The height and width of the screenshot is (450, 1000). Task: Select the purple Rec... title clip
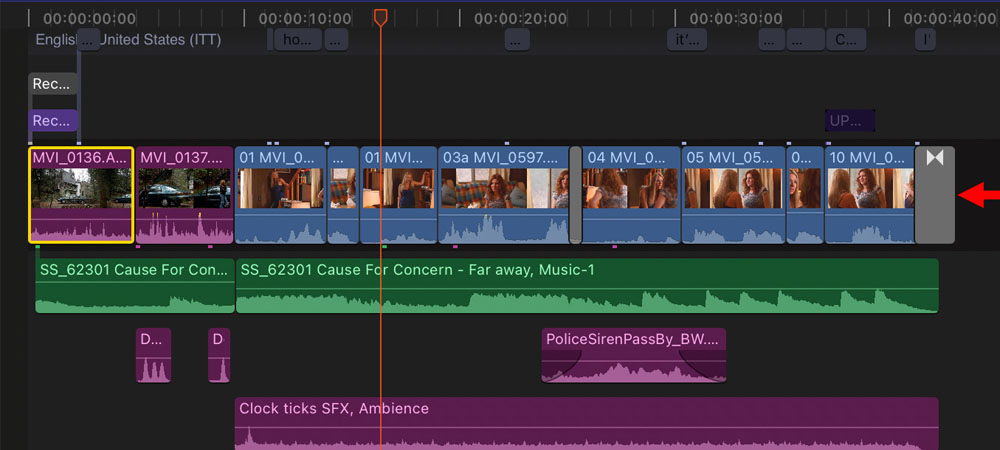click(x=53, y=121)
